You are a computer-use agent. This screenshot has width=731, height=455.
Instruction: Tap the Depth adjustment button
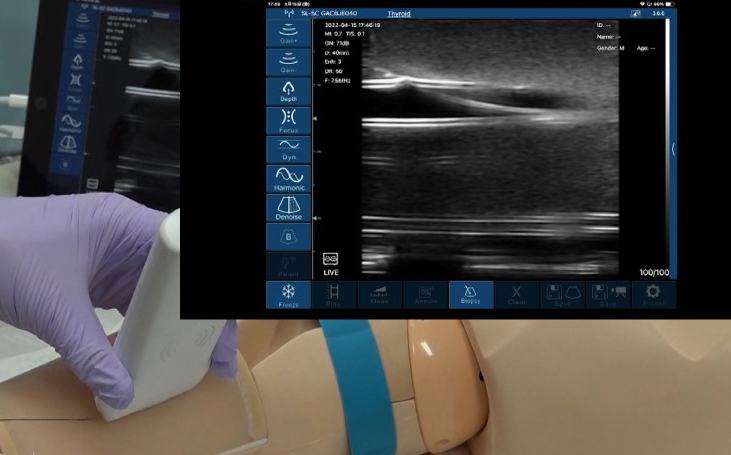coord(289,91)
